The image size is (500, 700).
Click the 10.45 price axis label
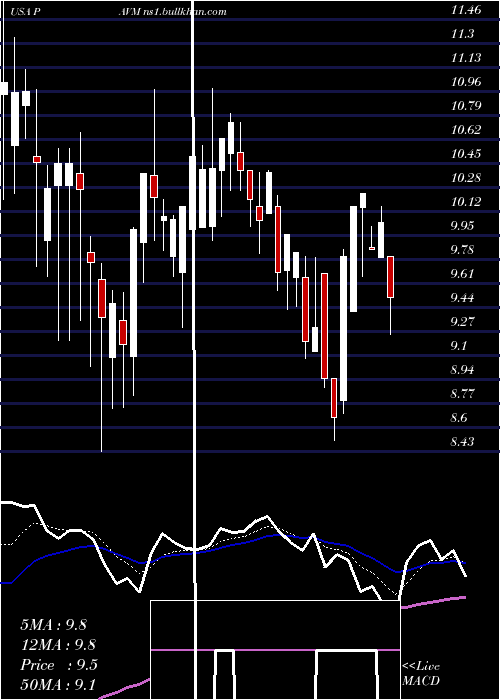coord(466,154)
